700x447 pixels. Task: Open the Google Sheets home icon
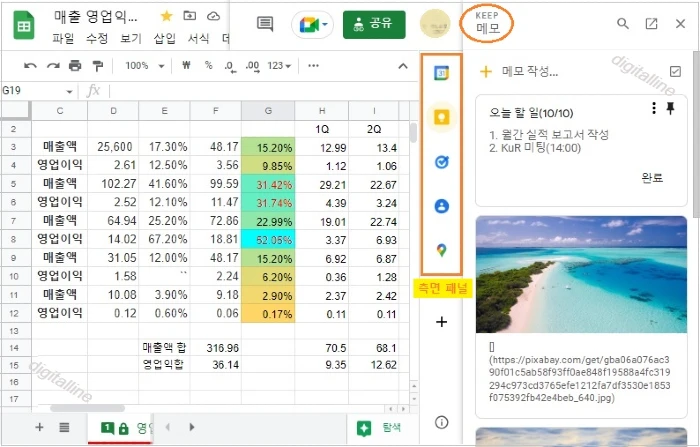(24, 25)
